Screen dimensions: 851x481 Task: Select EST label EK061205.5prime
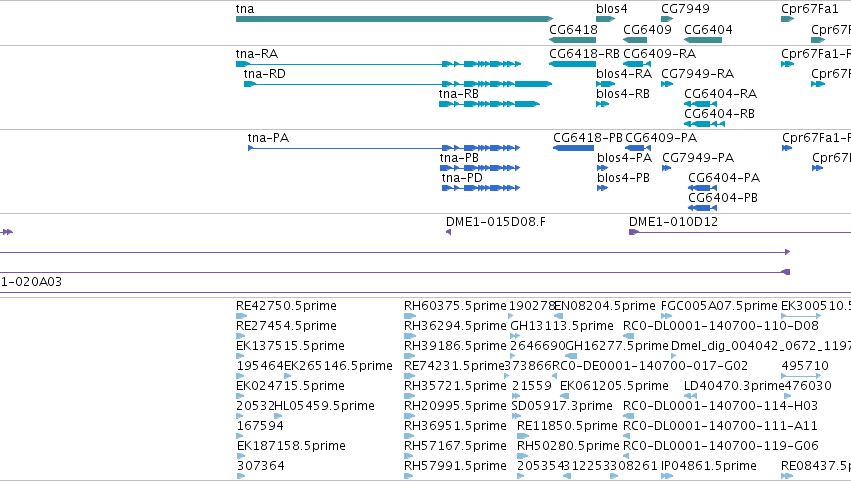[614, 387]
